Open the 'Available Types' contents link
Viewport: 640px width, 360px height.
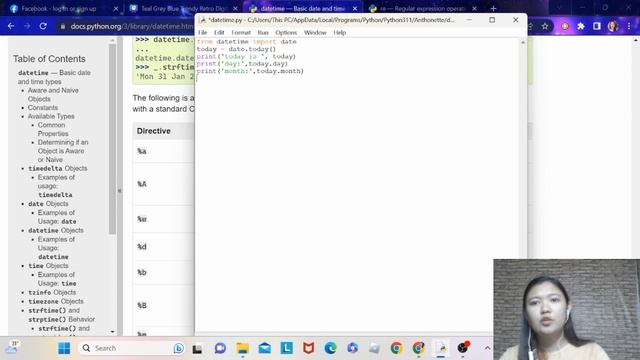[x=51, y=116]
